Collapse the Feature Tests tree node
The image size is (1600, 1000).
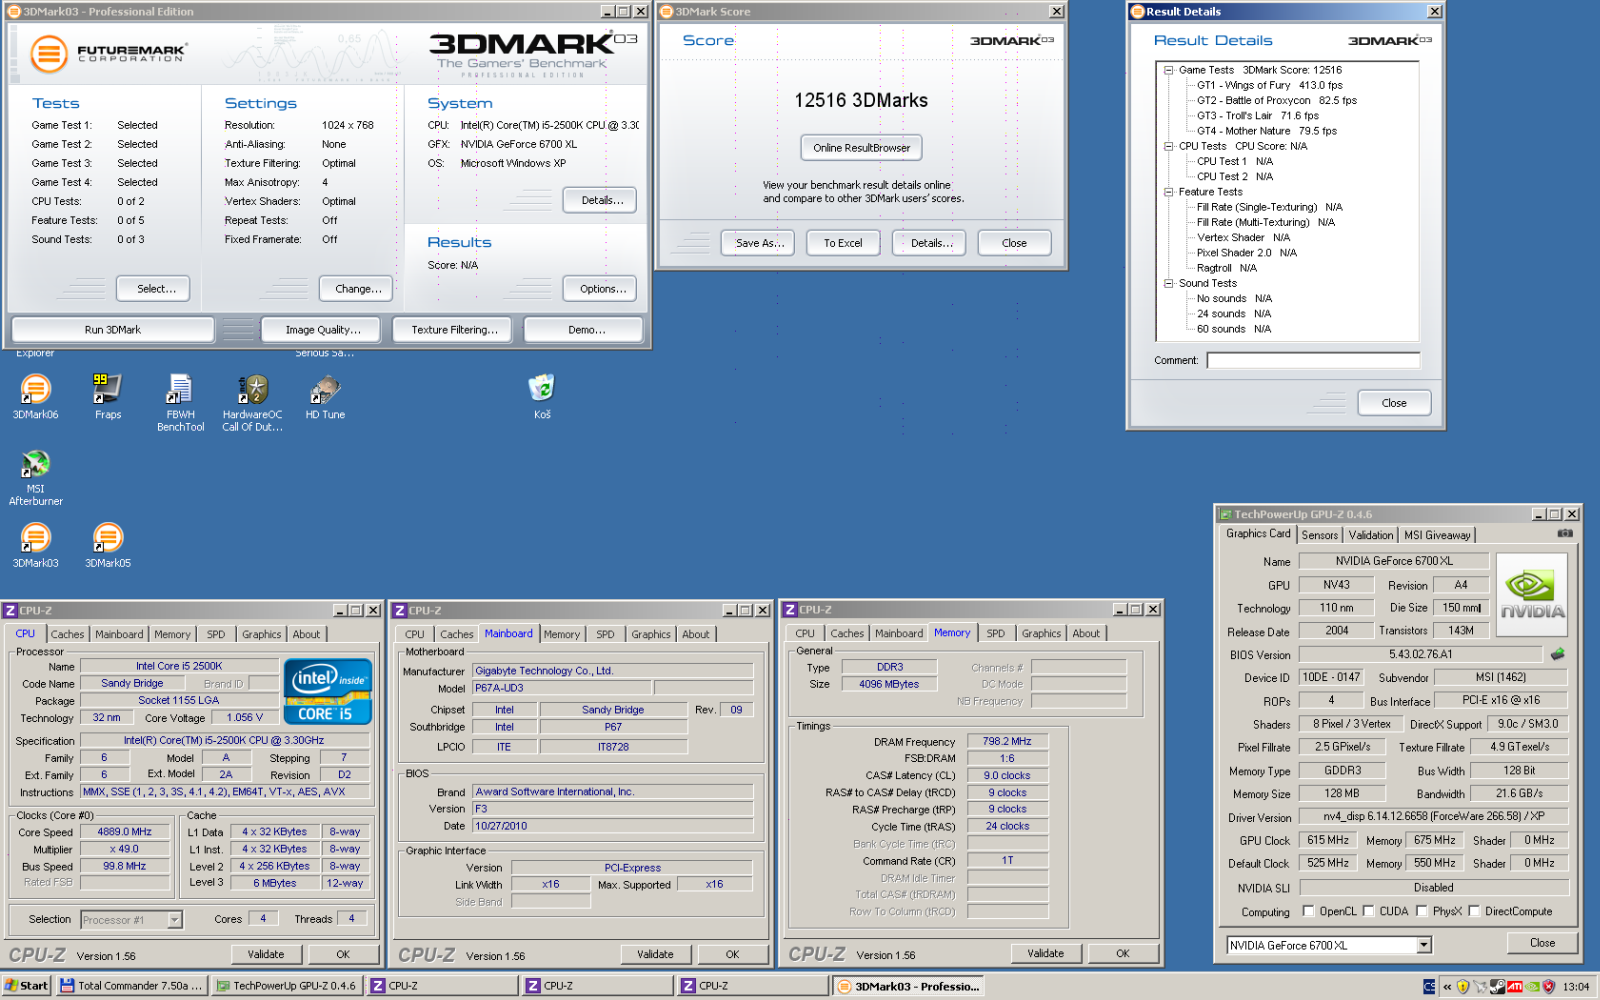(1168, 192)
